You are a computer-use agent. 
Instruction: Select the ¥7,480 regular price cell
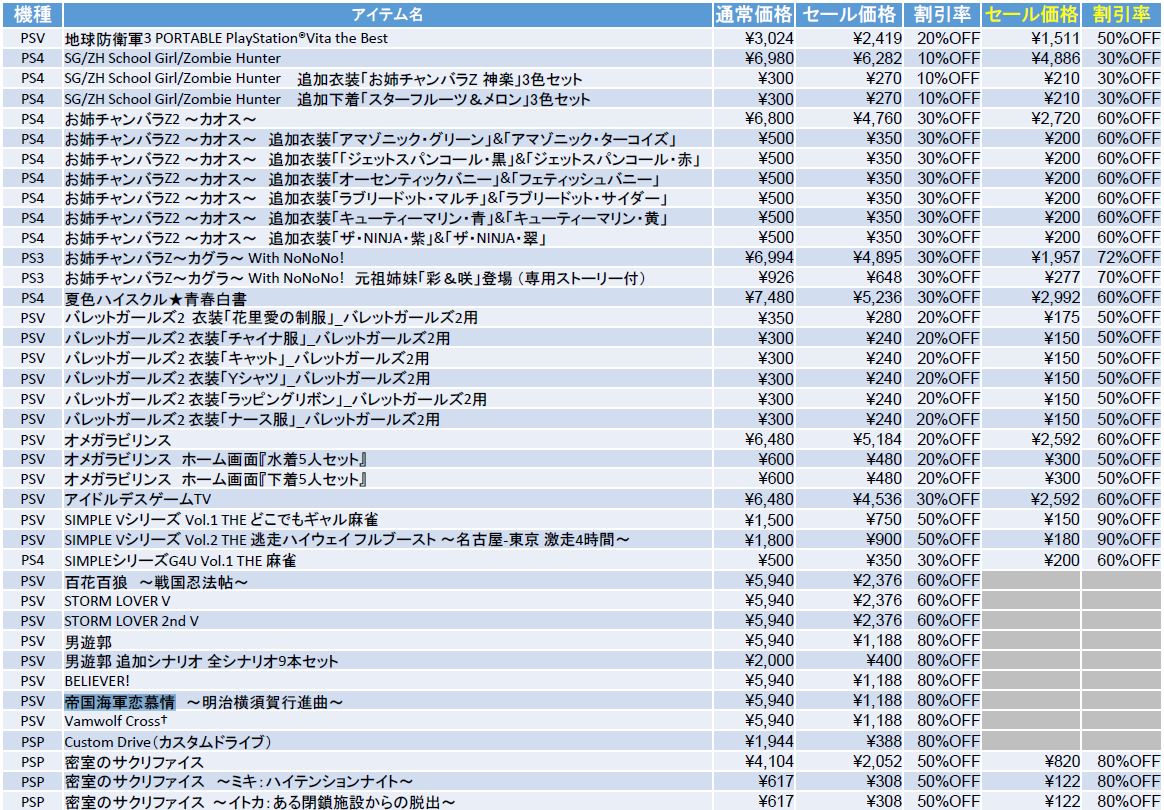click(x=769, y=298)
